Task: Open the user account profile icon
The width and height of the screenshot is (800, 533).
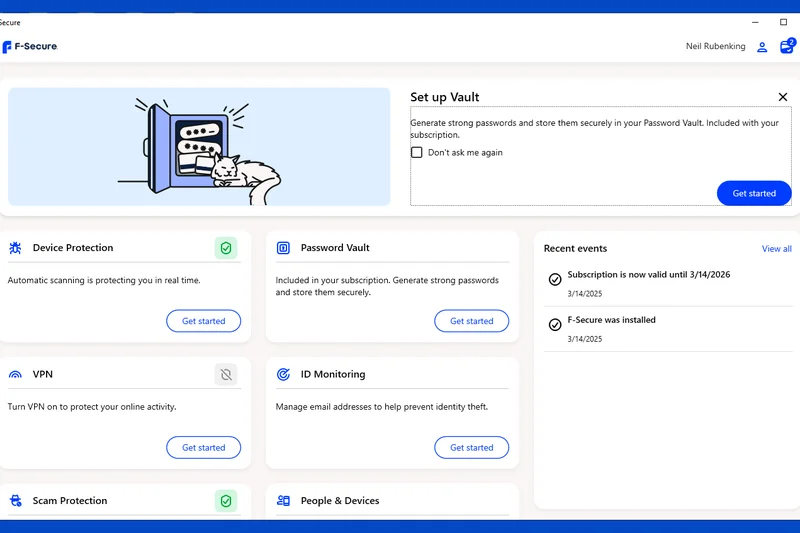Action: point(762,47)
